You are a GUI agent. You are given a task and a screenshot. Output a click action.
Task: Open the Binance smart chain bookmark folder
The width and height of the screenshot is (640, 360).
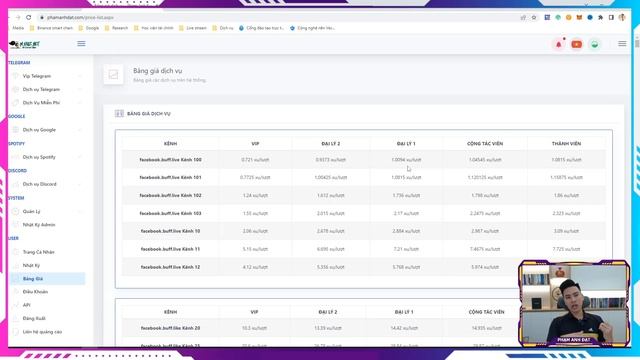point(51,28)
